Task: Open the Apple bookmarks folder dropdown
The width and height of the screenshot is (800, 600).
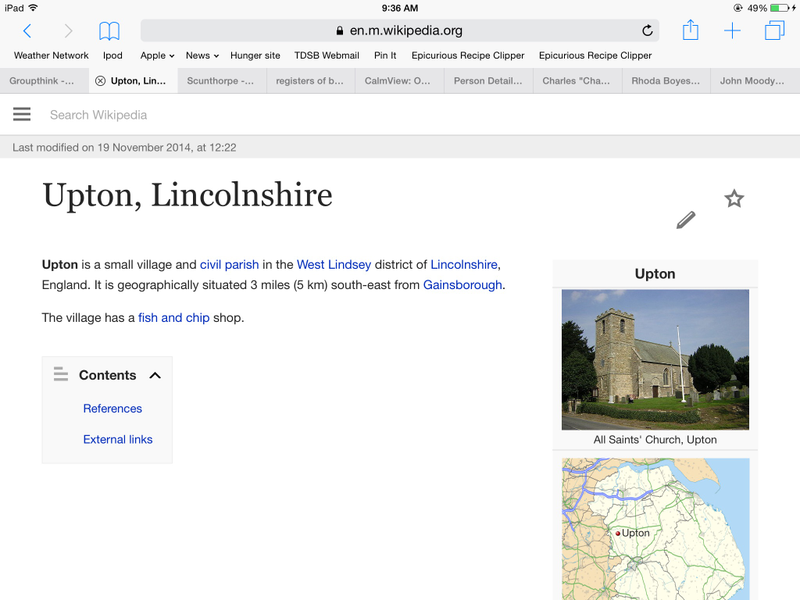Action: click(157, 55)
